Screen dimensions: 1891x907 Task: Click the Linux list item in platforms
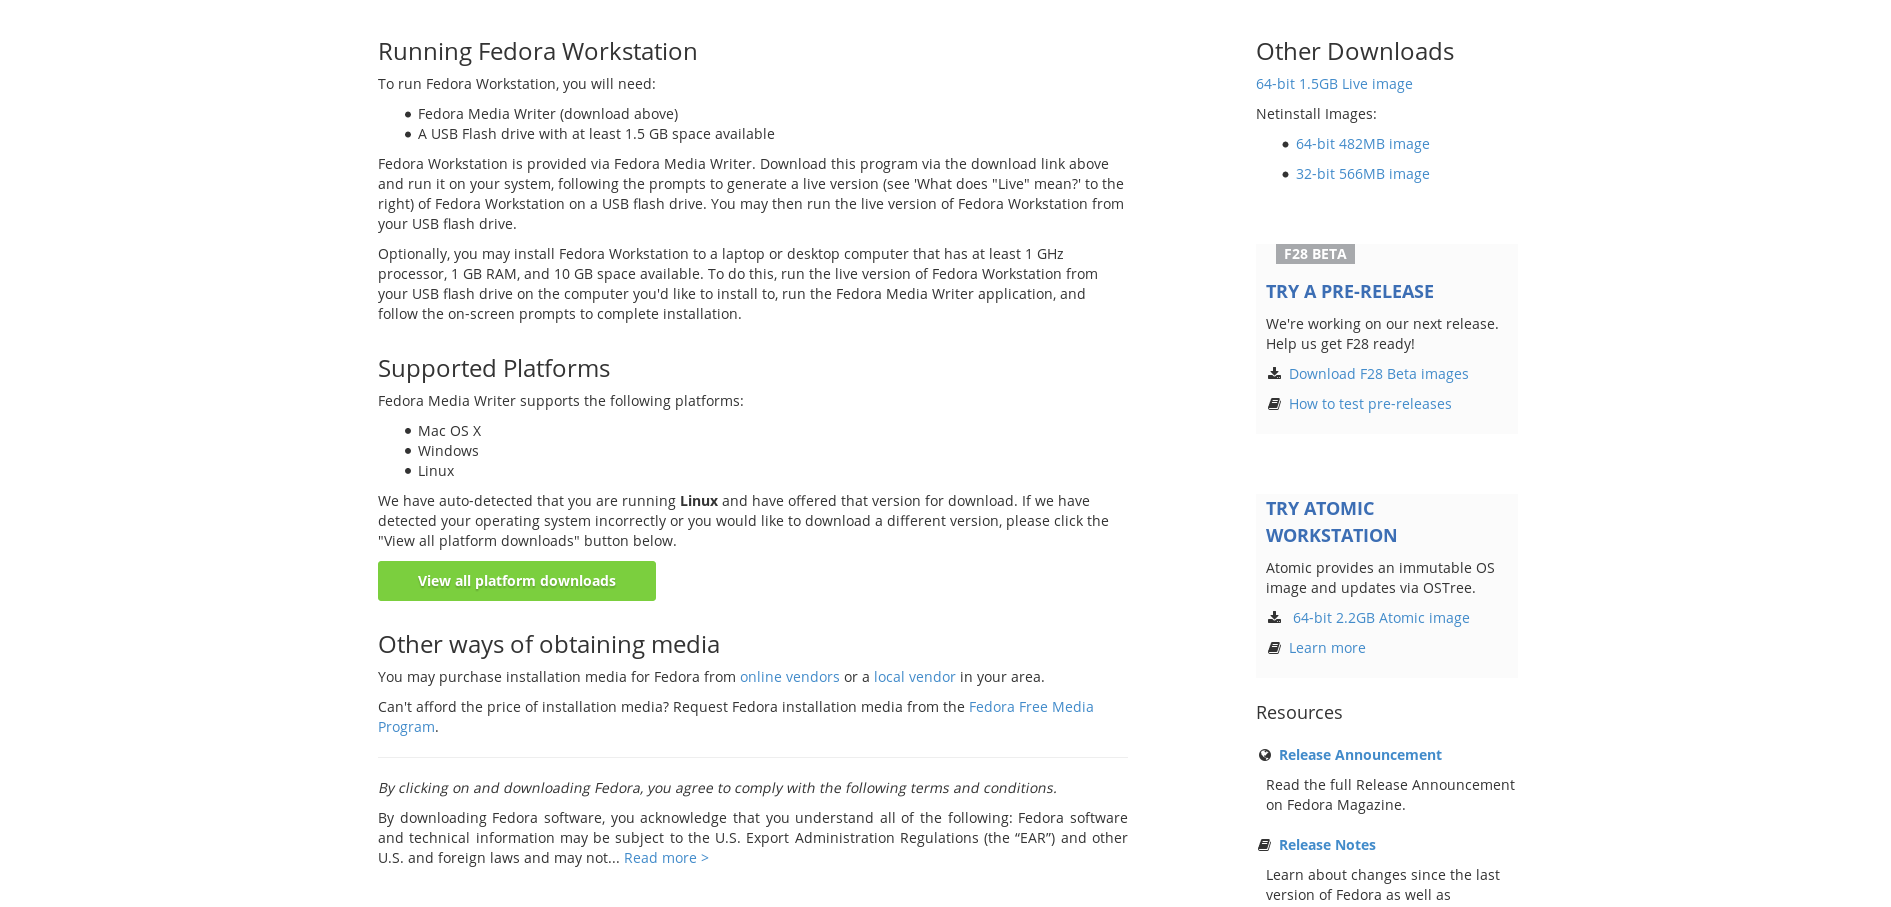(436, 471)
